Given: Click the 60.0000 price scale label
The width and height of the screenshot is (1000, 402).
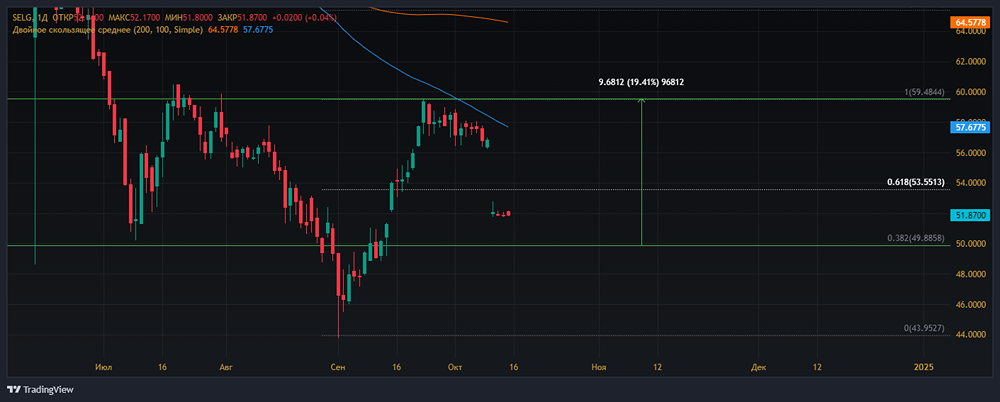Looking at the screenshot, I should (x=971, y=92).
